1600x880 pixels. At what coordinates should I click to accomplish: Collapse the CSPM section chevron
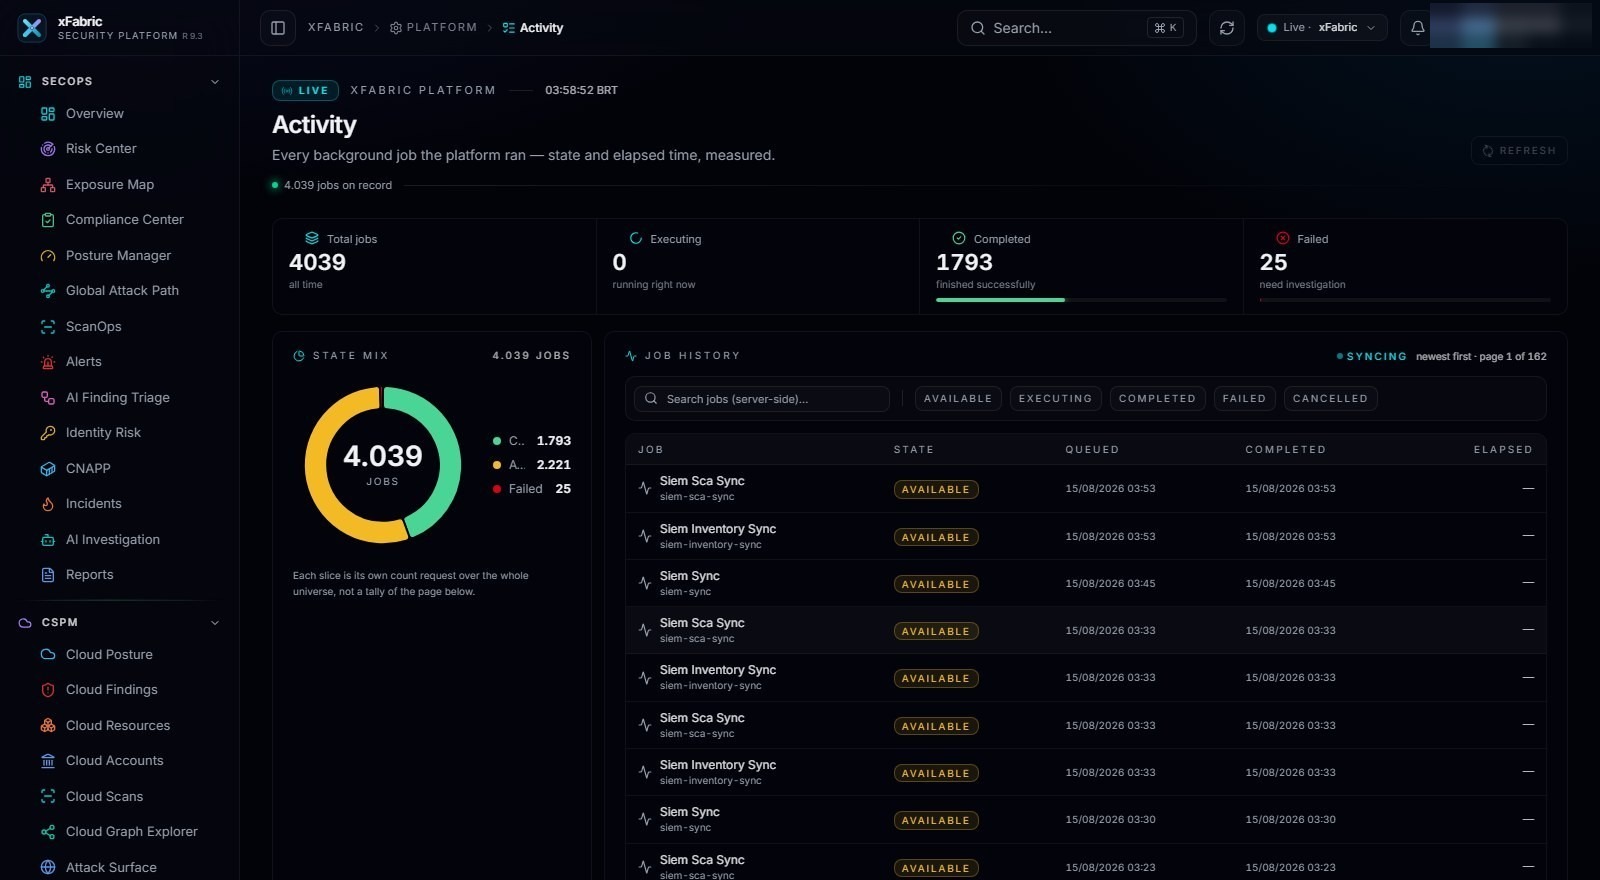tap(215, 623)
